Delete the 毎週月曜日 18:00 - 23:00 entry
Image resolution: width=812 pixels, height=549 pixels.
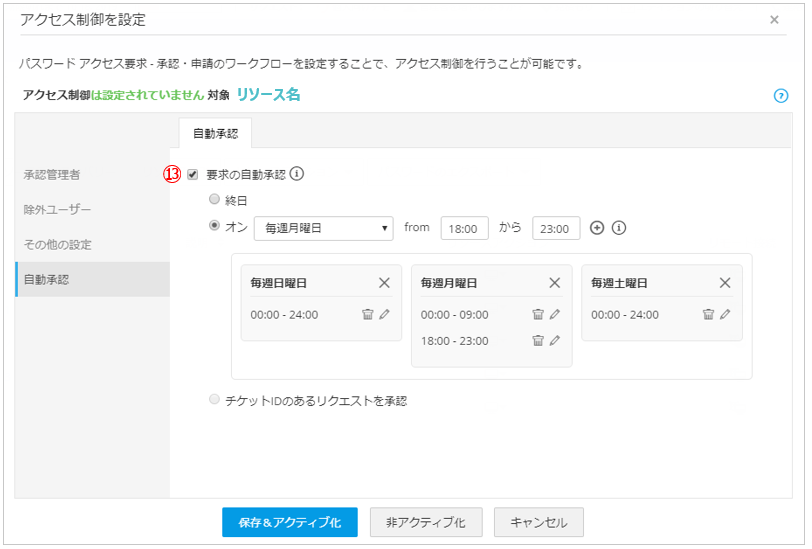coord(537,340)
